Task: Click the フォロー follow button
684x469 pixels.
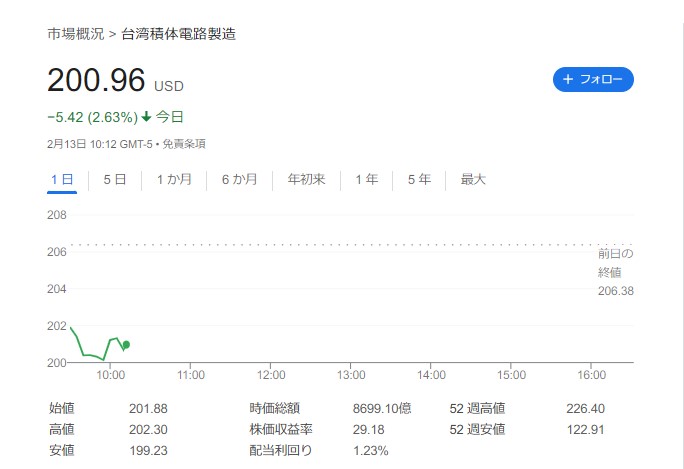Action: coord(593,79)
